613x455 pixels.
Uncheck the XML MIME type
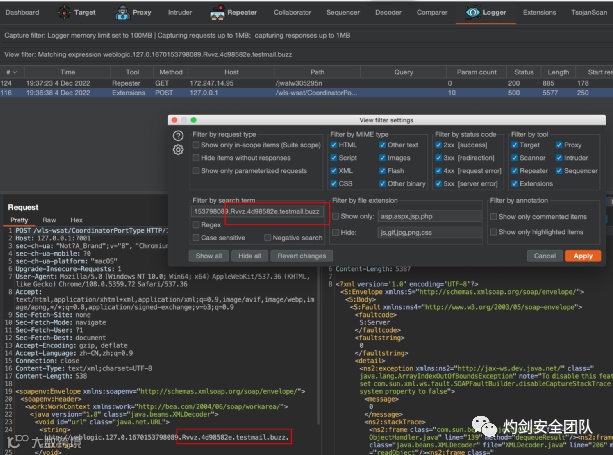pos(333,171)
